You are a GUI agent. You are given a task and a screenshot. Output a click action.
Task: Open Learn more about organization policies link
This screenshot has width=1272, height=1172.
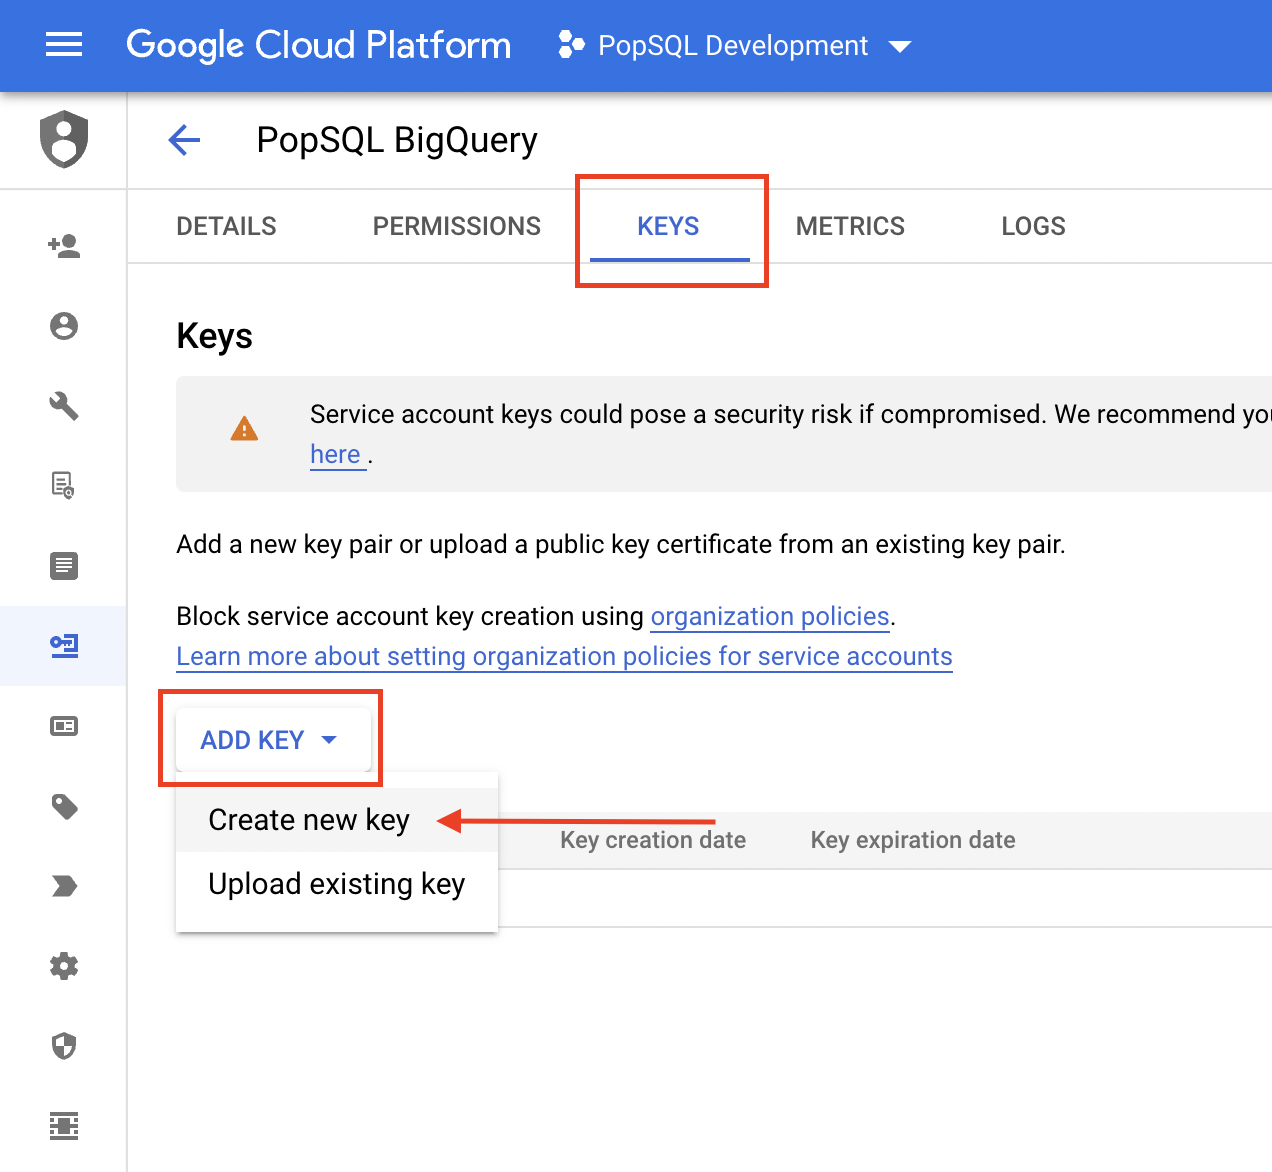[564, 657]
